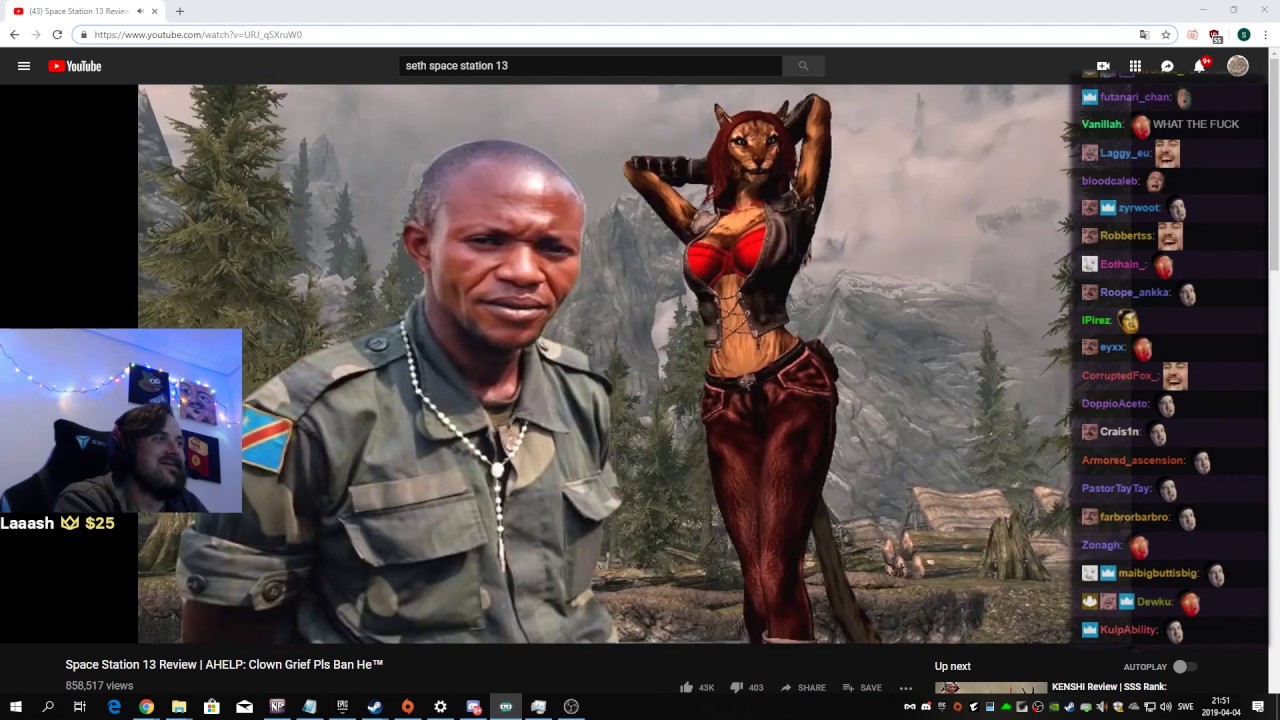Open Epic Games Launcher from taskbar
This screenshot has height=720, width=1280.
[x=342, y=707]
